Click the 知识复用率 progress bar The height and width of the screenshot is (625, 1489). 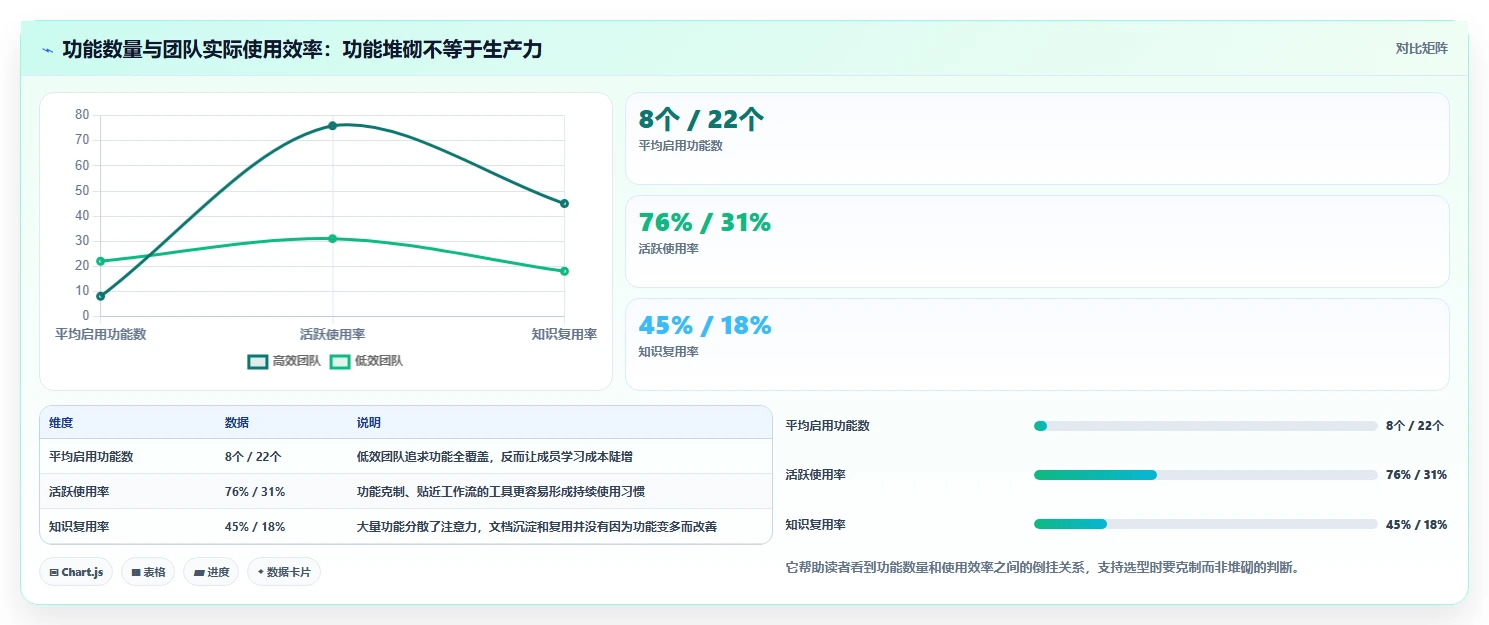pos(1206,524)
